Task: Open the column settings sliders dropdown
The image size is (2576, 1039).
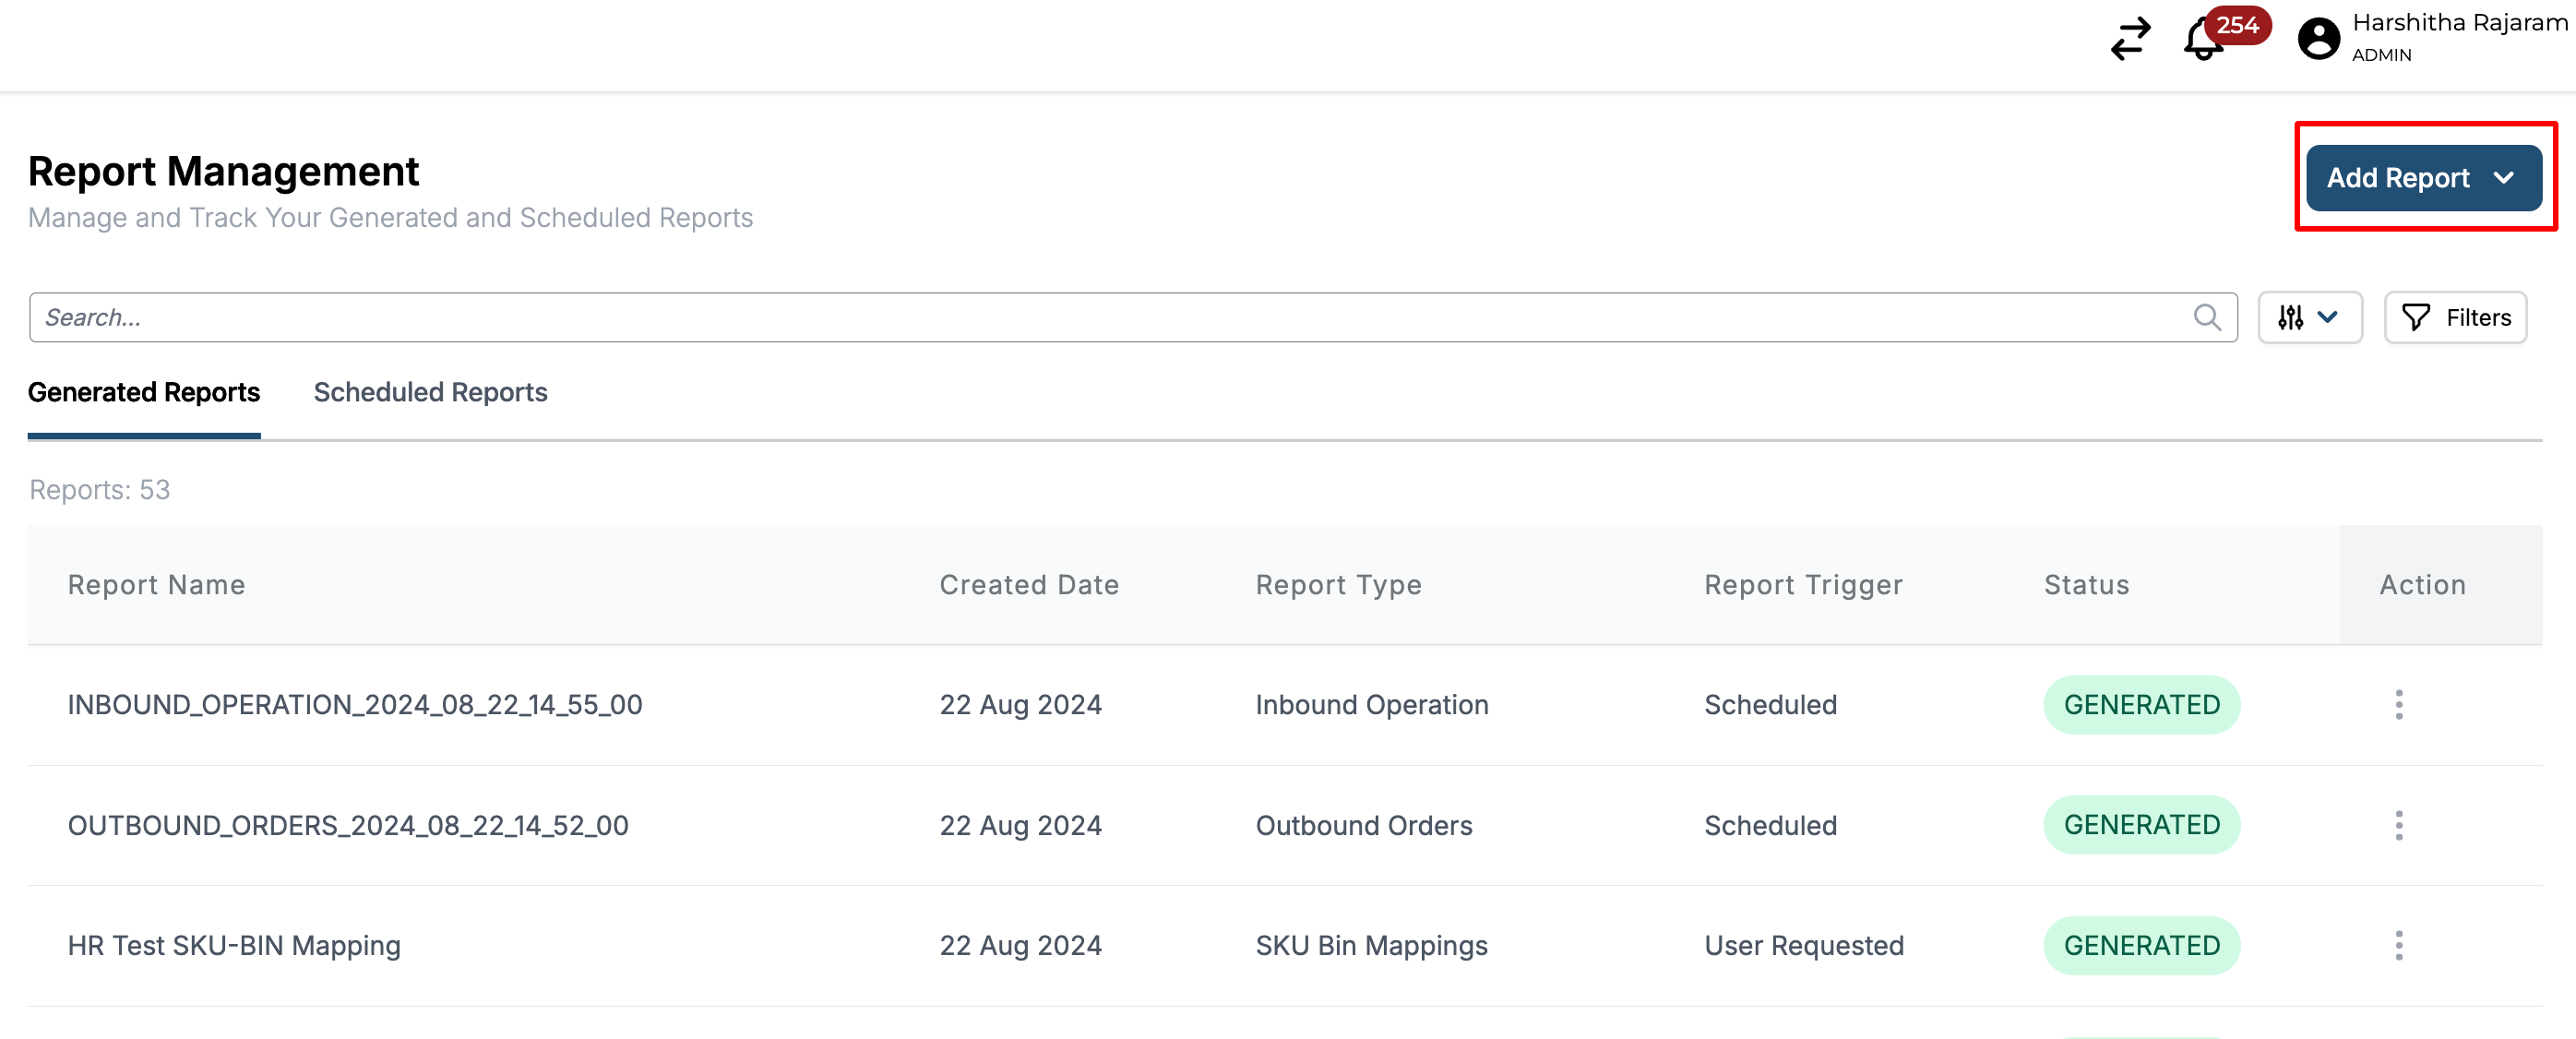Action: pyautogui.click(x=2309, y=317)
